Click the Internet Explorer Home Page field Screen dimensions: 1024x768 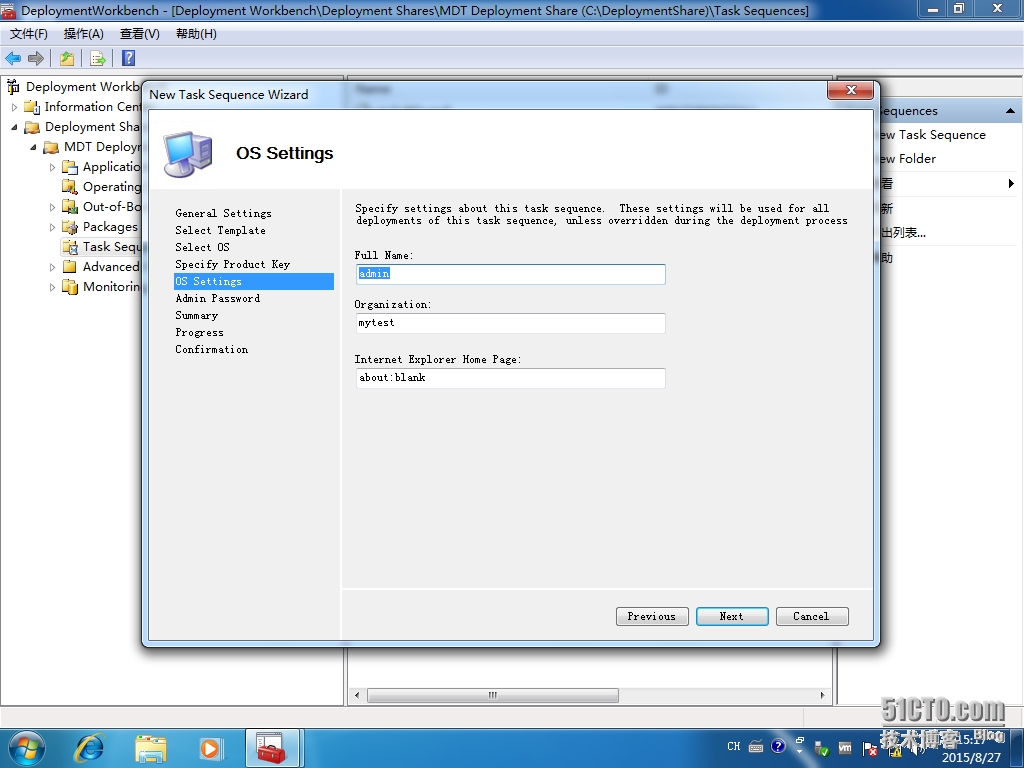(x=511, y=377)
